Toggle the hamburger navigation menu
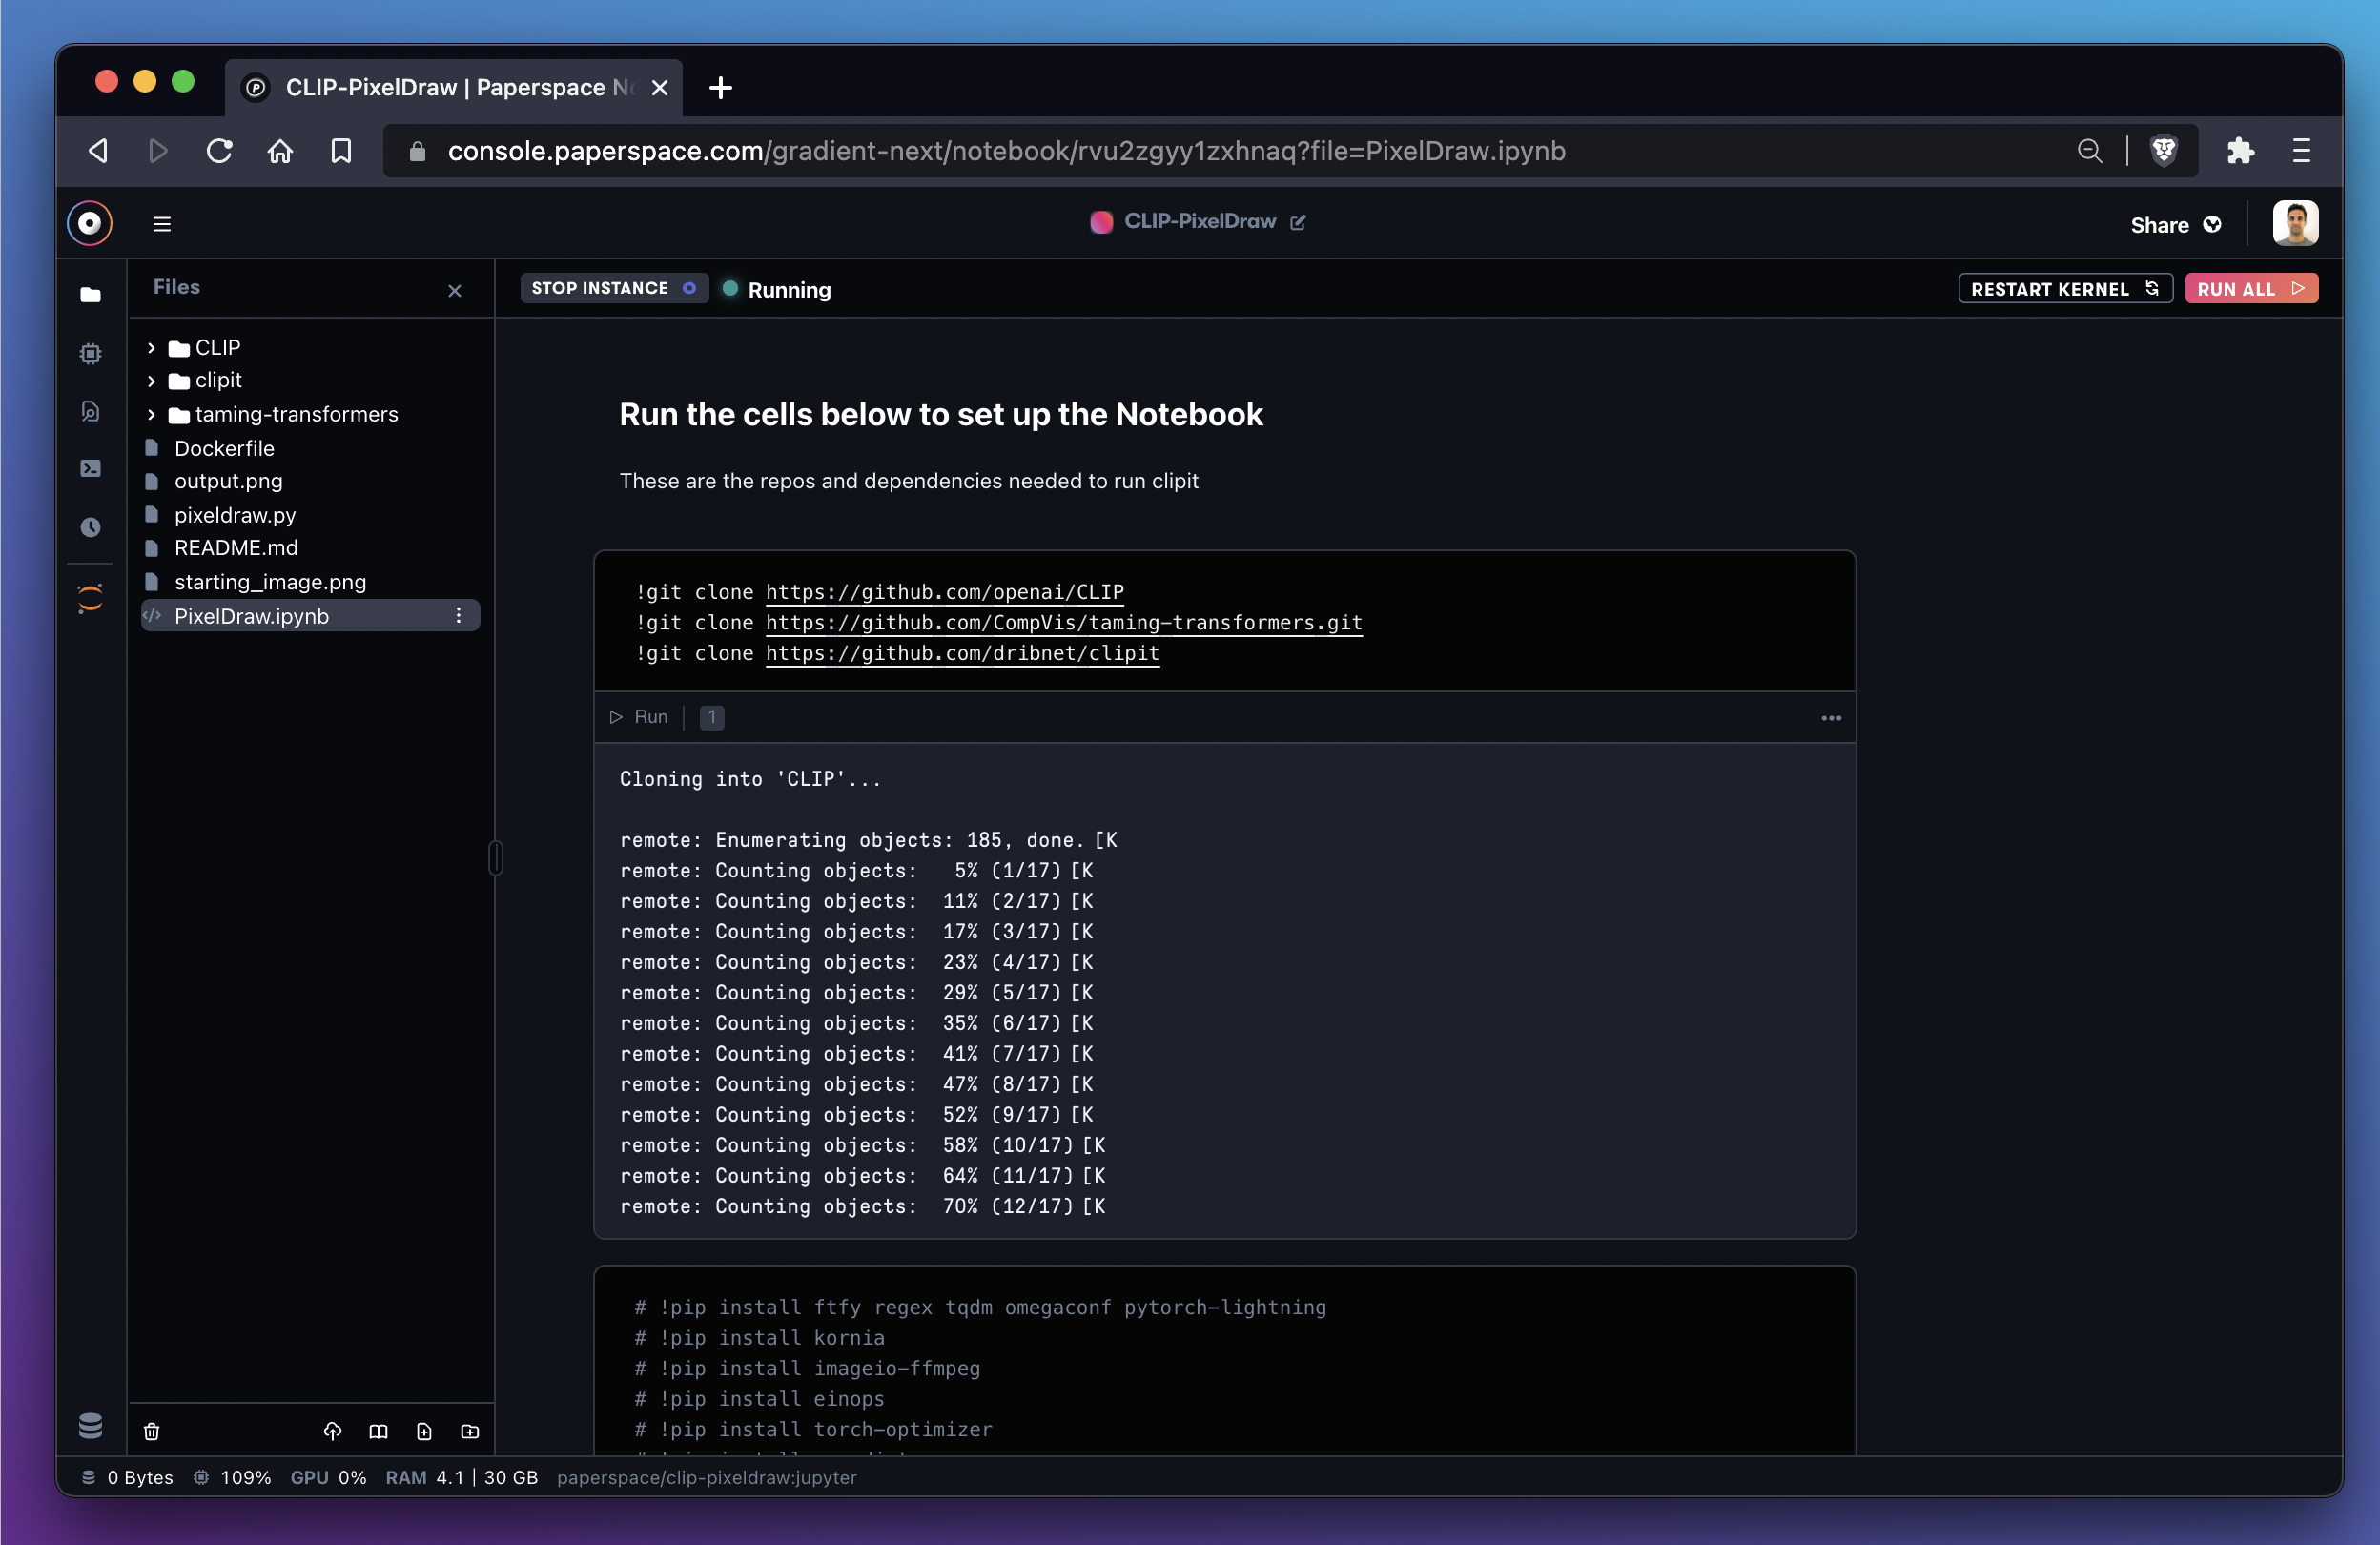Screen dimensions: 2380x1545 point(162,224)
